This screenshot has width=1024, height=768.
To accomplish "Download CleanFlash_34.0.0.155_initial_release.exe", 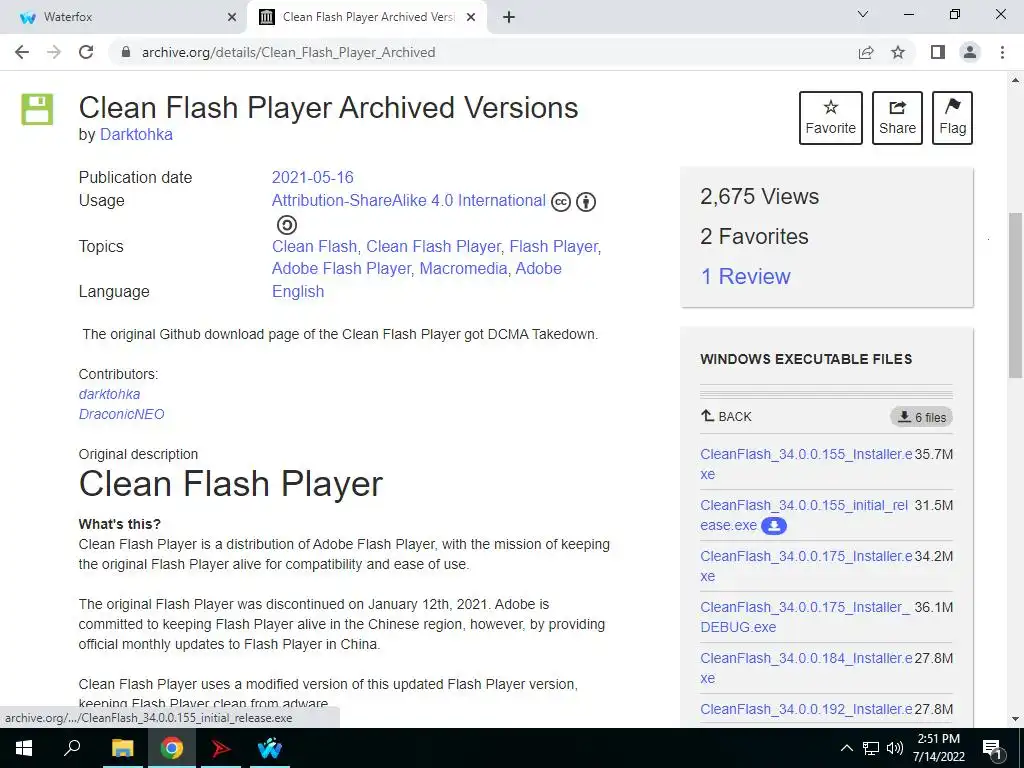I will tap(804, 515).
